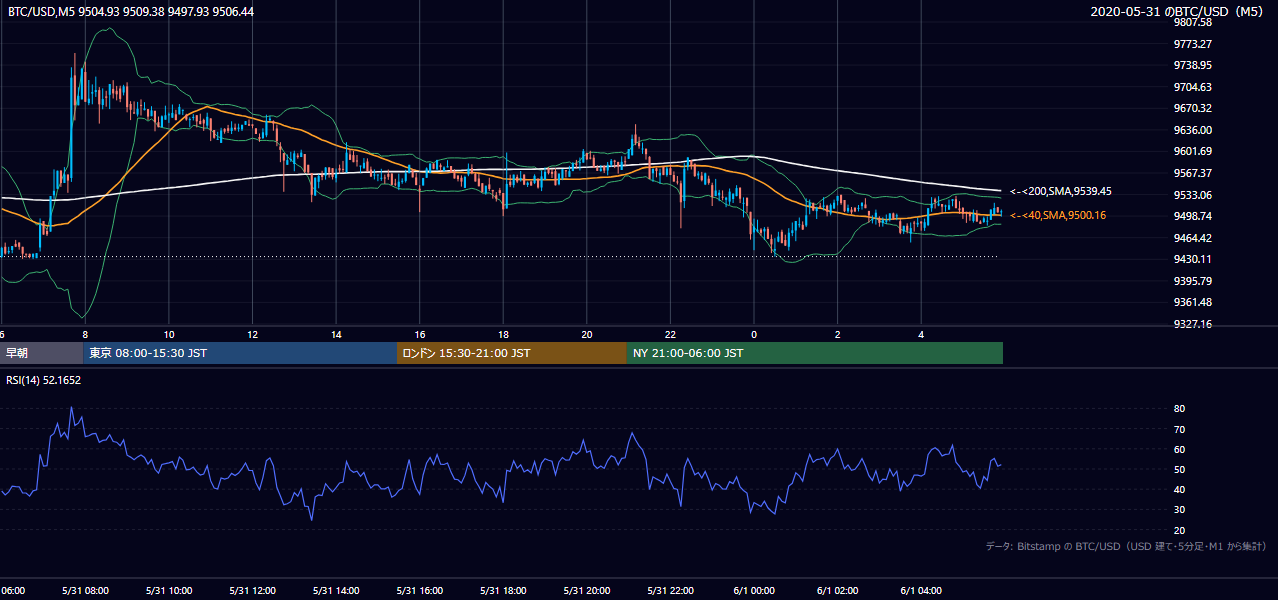Click hour marker 12 under the price chart
Viewport: 1278px width, 600px height.
coord(253,334)
